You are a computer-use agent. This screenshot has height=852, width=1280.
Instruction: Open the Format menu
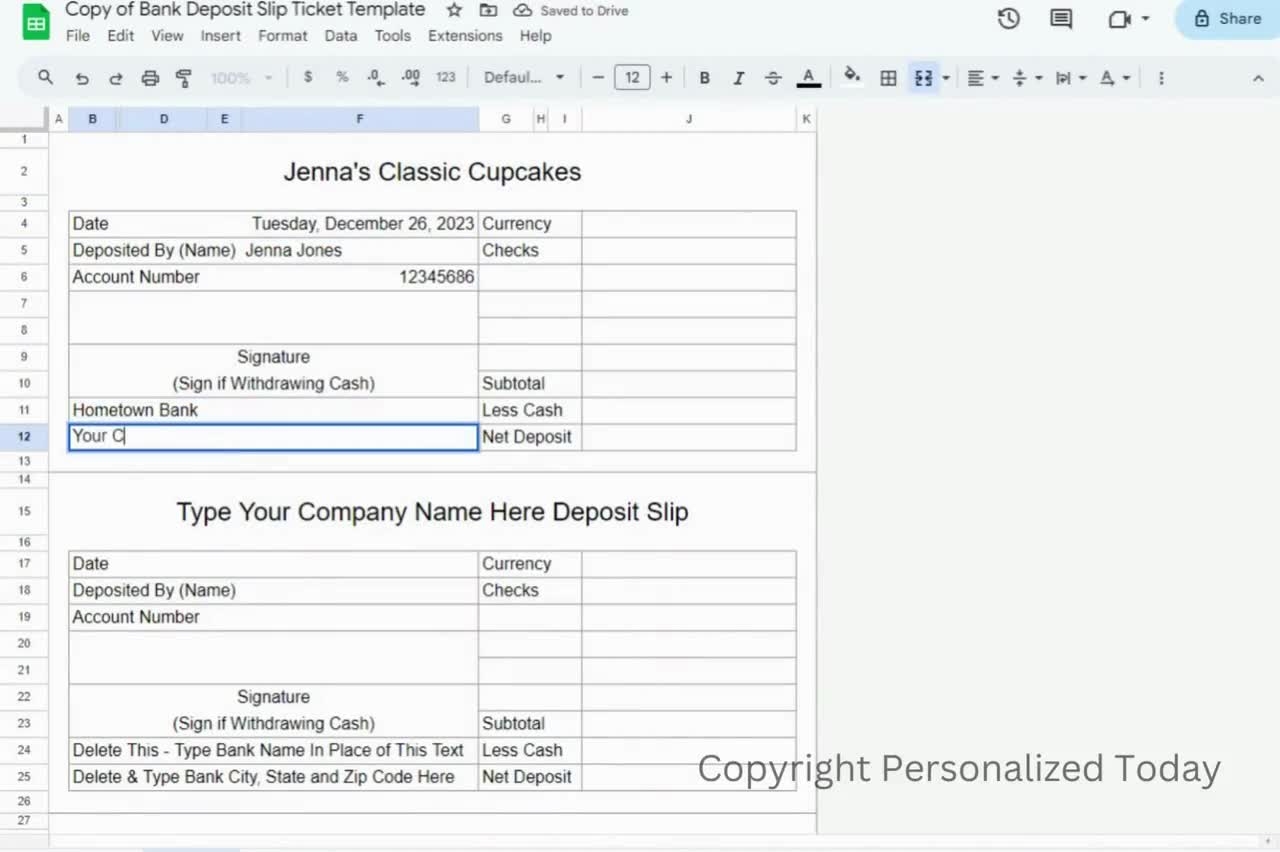282,36
